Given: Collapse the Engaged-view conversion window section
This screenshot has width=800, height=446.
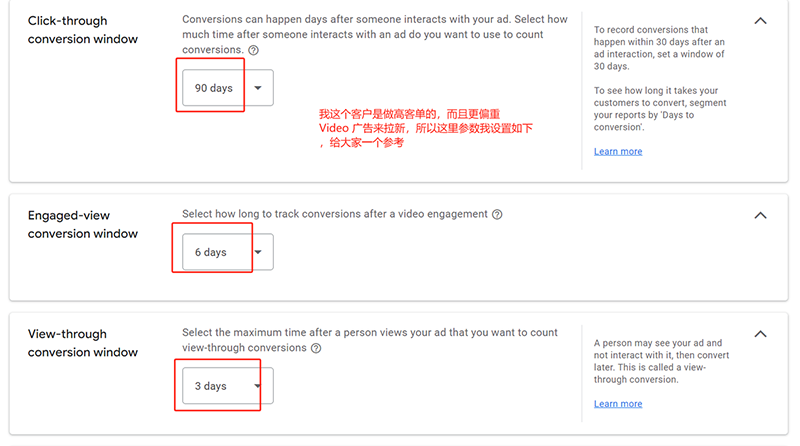Looking at the screenshot, I should 760,215.
